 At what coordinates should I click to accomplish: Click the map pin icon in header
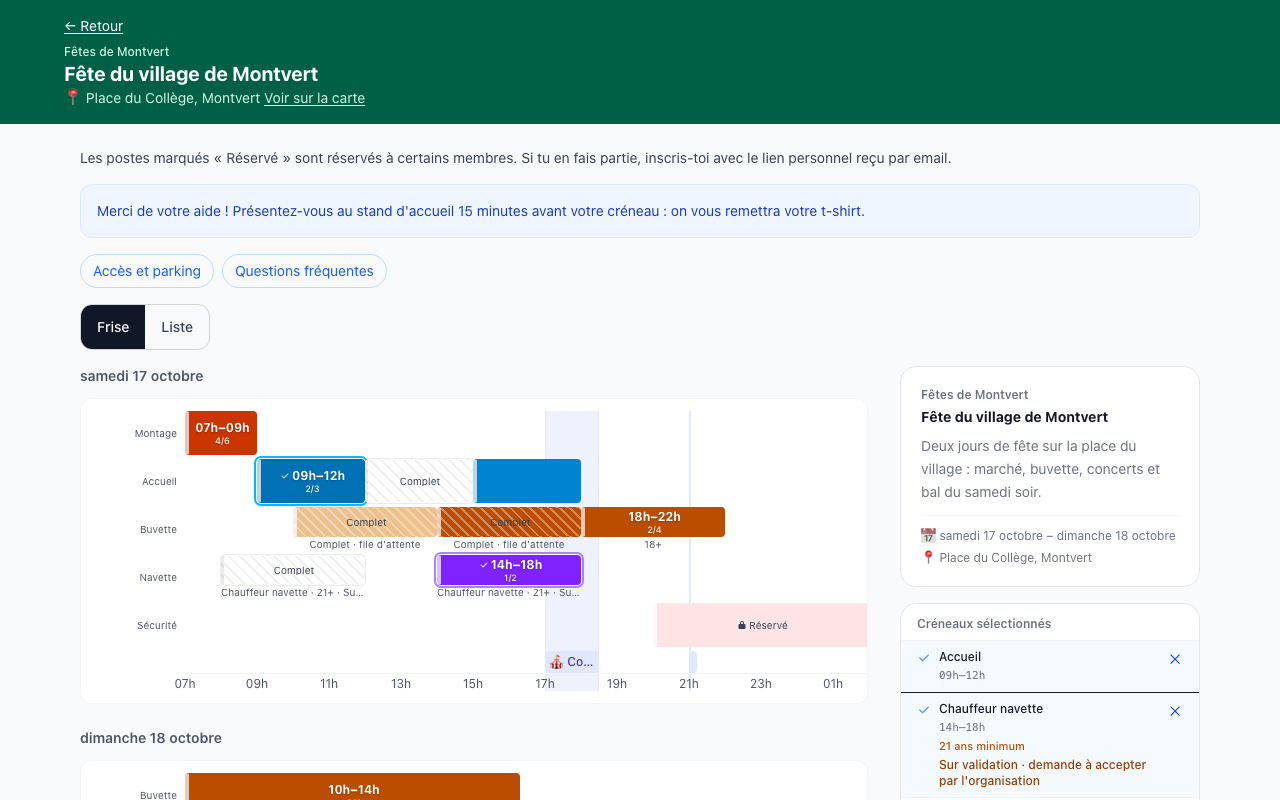point(72,98)
